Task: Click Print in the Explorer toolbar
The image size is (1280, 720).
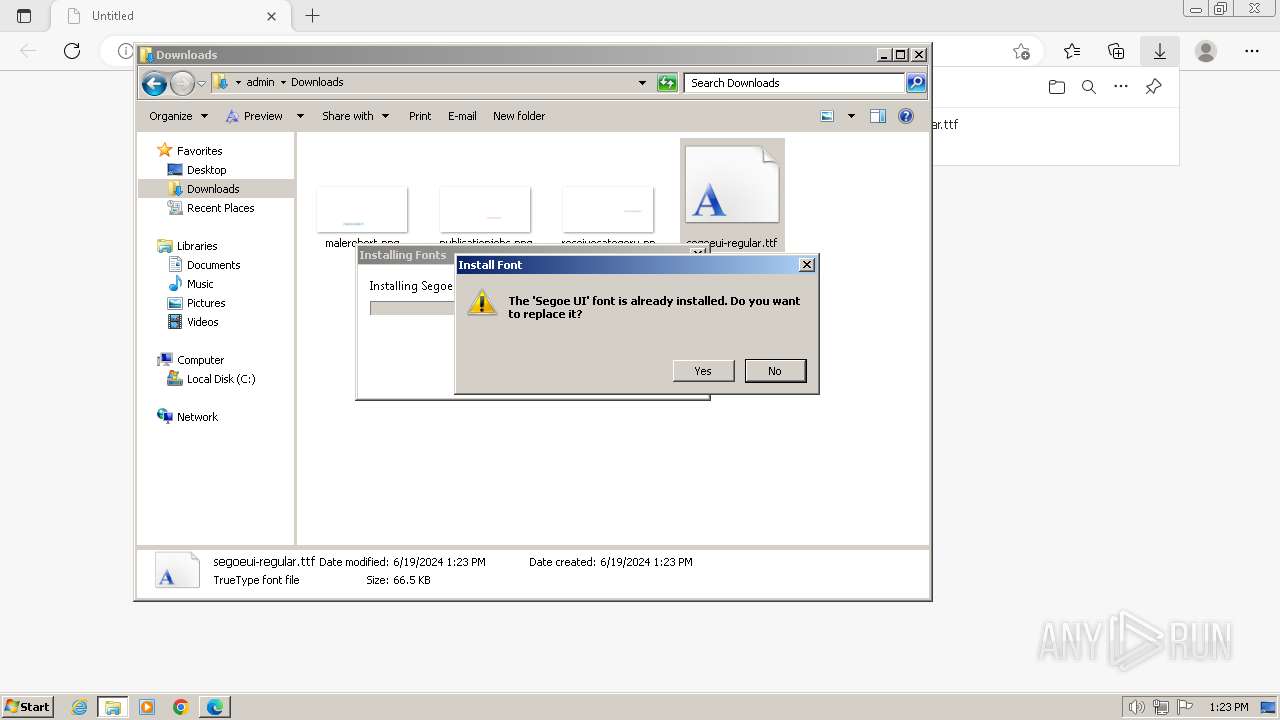Action: (x=420, y=116)
